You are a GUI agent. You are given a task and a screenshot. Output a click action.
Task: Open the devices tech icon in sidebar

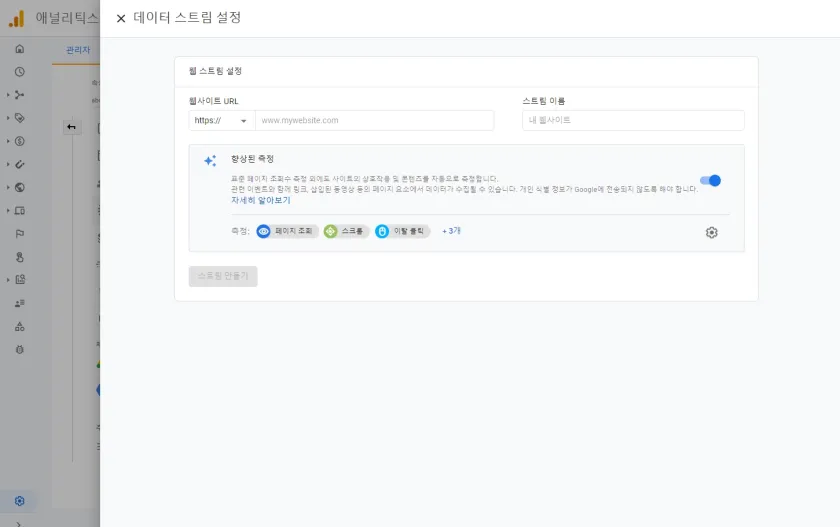[x=20, y=210]
